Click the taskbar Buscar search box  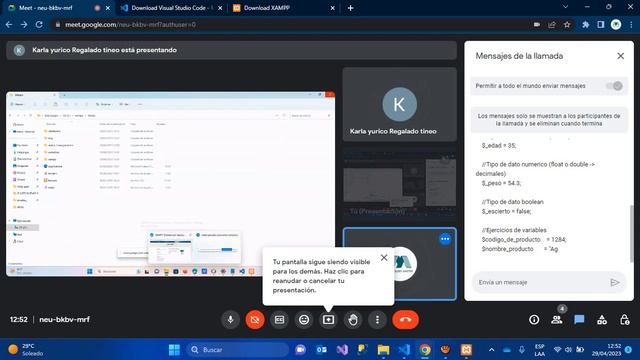(238, 350)
